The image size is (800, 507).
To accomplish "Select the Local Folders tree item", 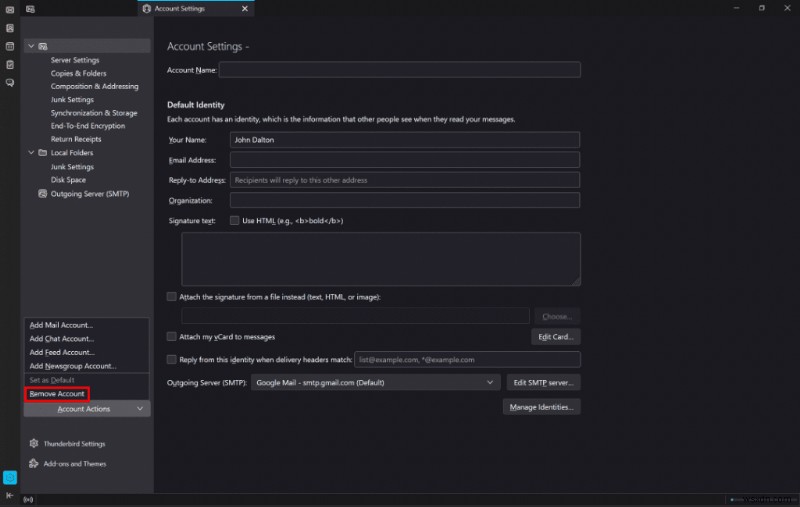I will click(x=72, y=153).
